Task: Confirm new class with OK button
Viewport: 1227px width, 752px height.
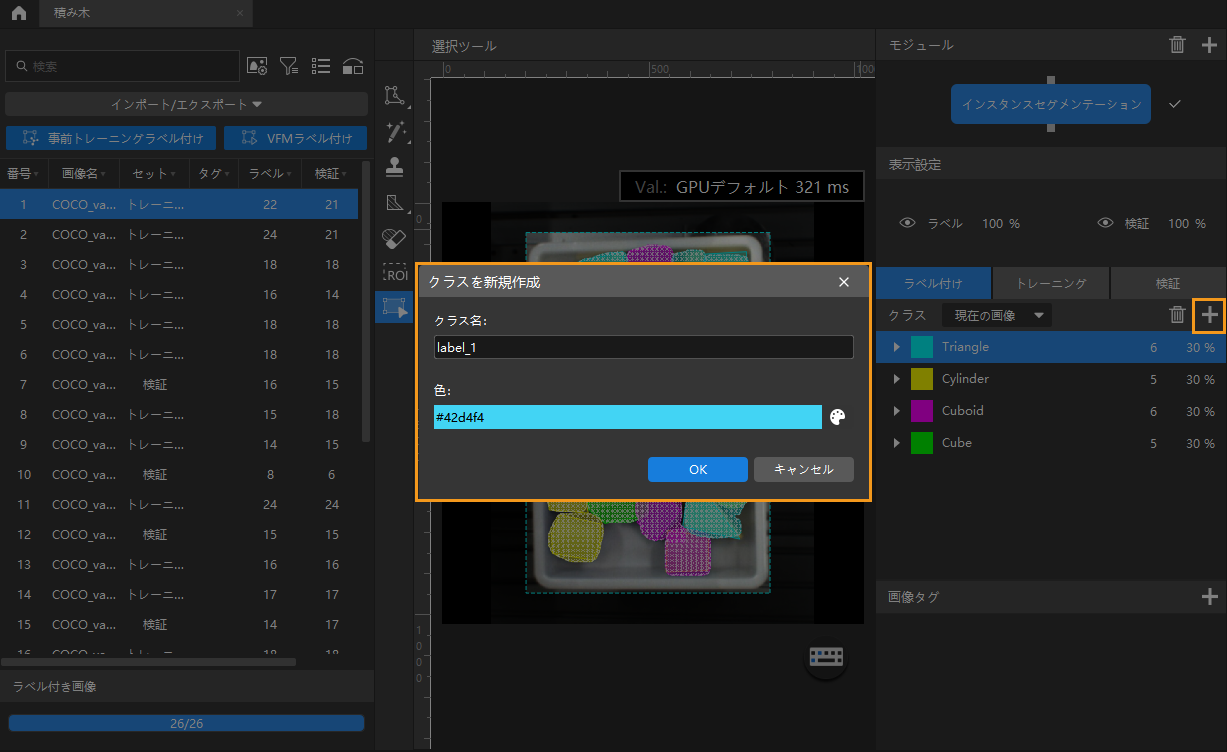Action: (x=697, y=469)
